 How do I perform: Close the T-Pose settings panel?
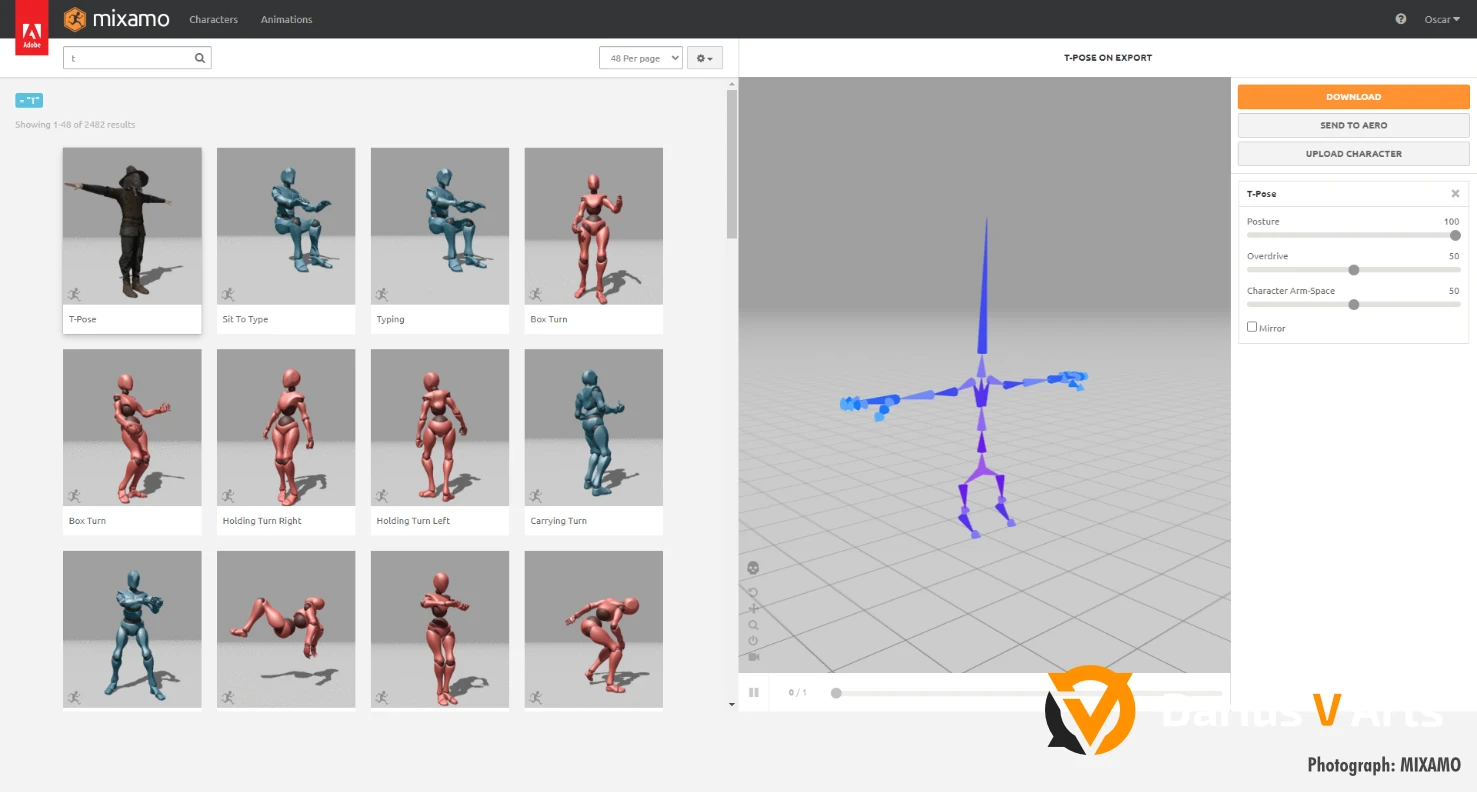pos(1455,194)
